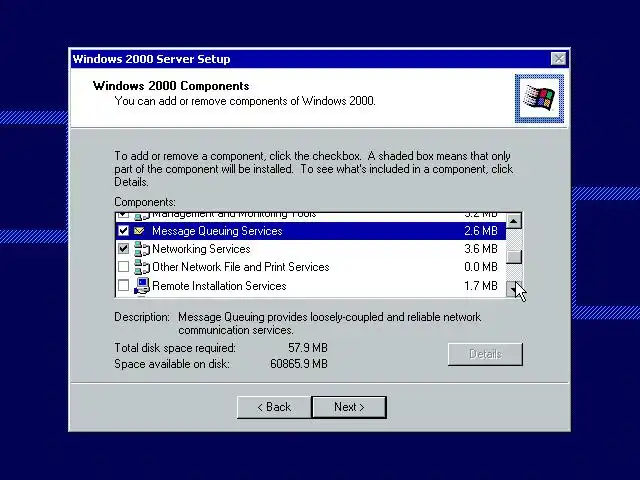Viewport: 640px width, 480px height.
Task: Open the component Details button
Action: click(485, 354)
